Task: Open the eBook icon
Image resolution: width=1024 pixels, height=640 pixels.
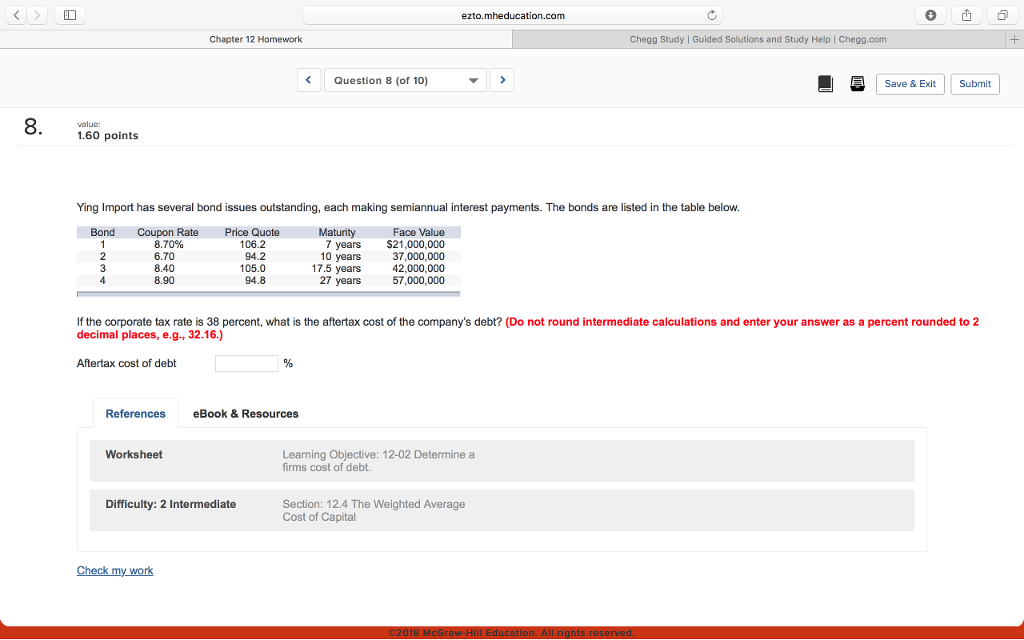Action: coord(825,84)
